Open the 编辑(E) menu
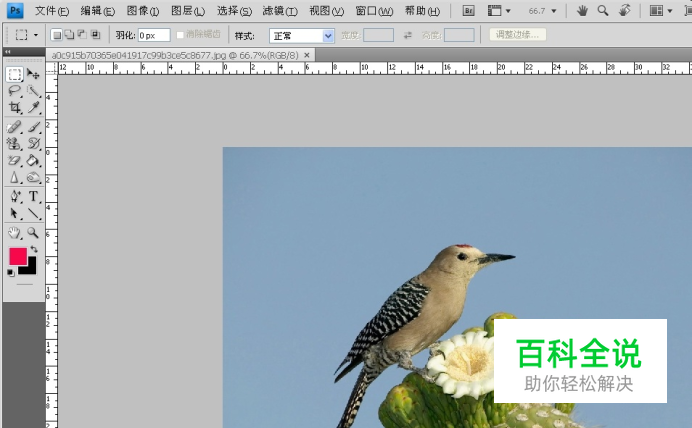The height and width of the screenshot is (428, 692). pyautogui.click(x=98, y=11)
